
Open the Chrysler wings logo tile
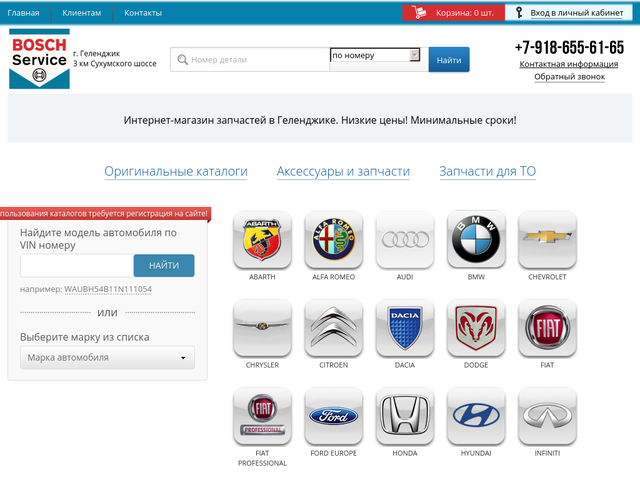(262, 327)
